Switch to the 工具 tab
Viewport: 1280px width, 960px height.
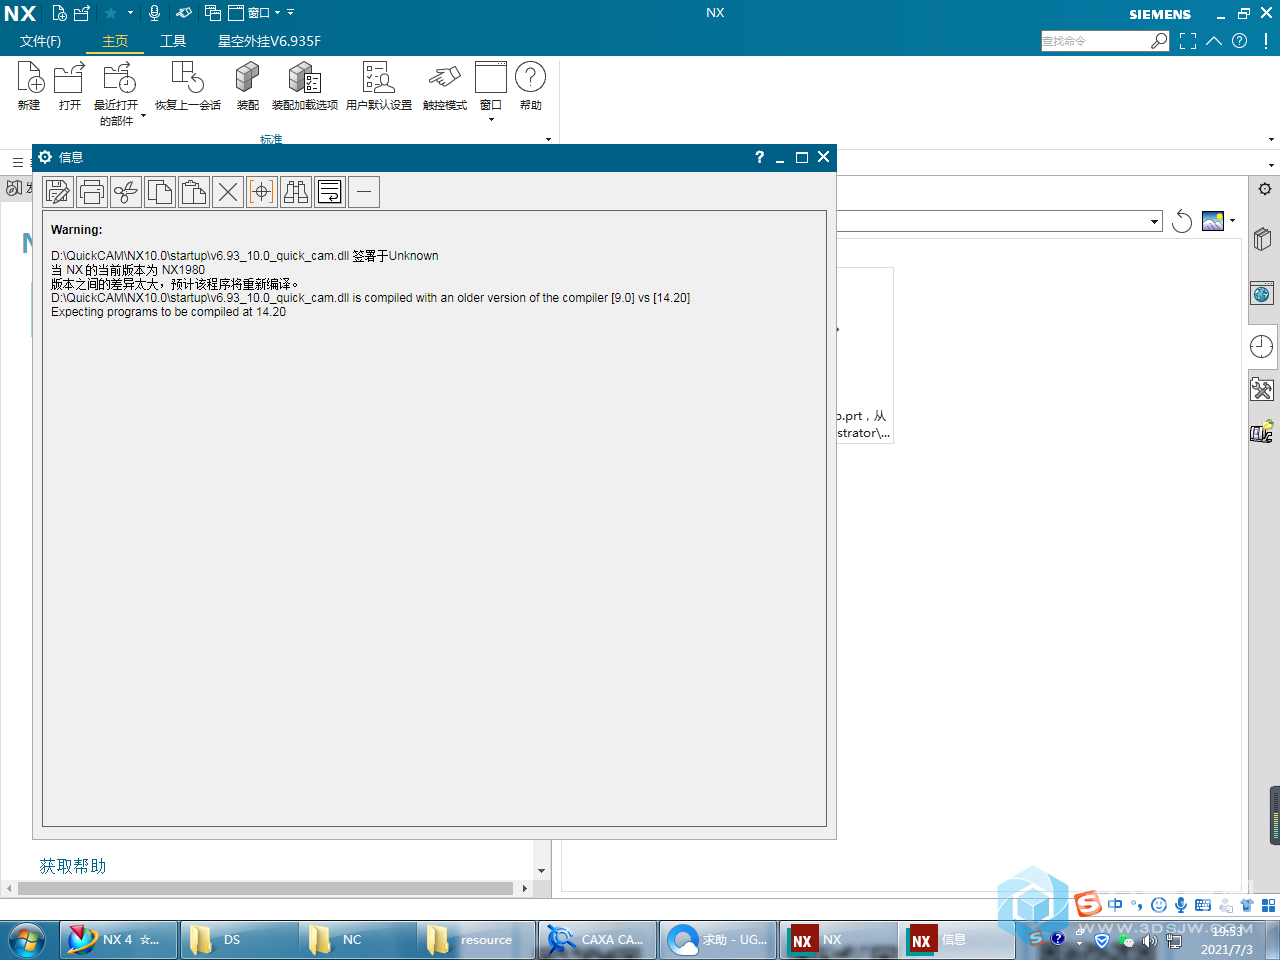point(173,41)
